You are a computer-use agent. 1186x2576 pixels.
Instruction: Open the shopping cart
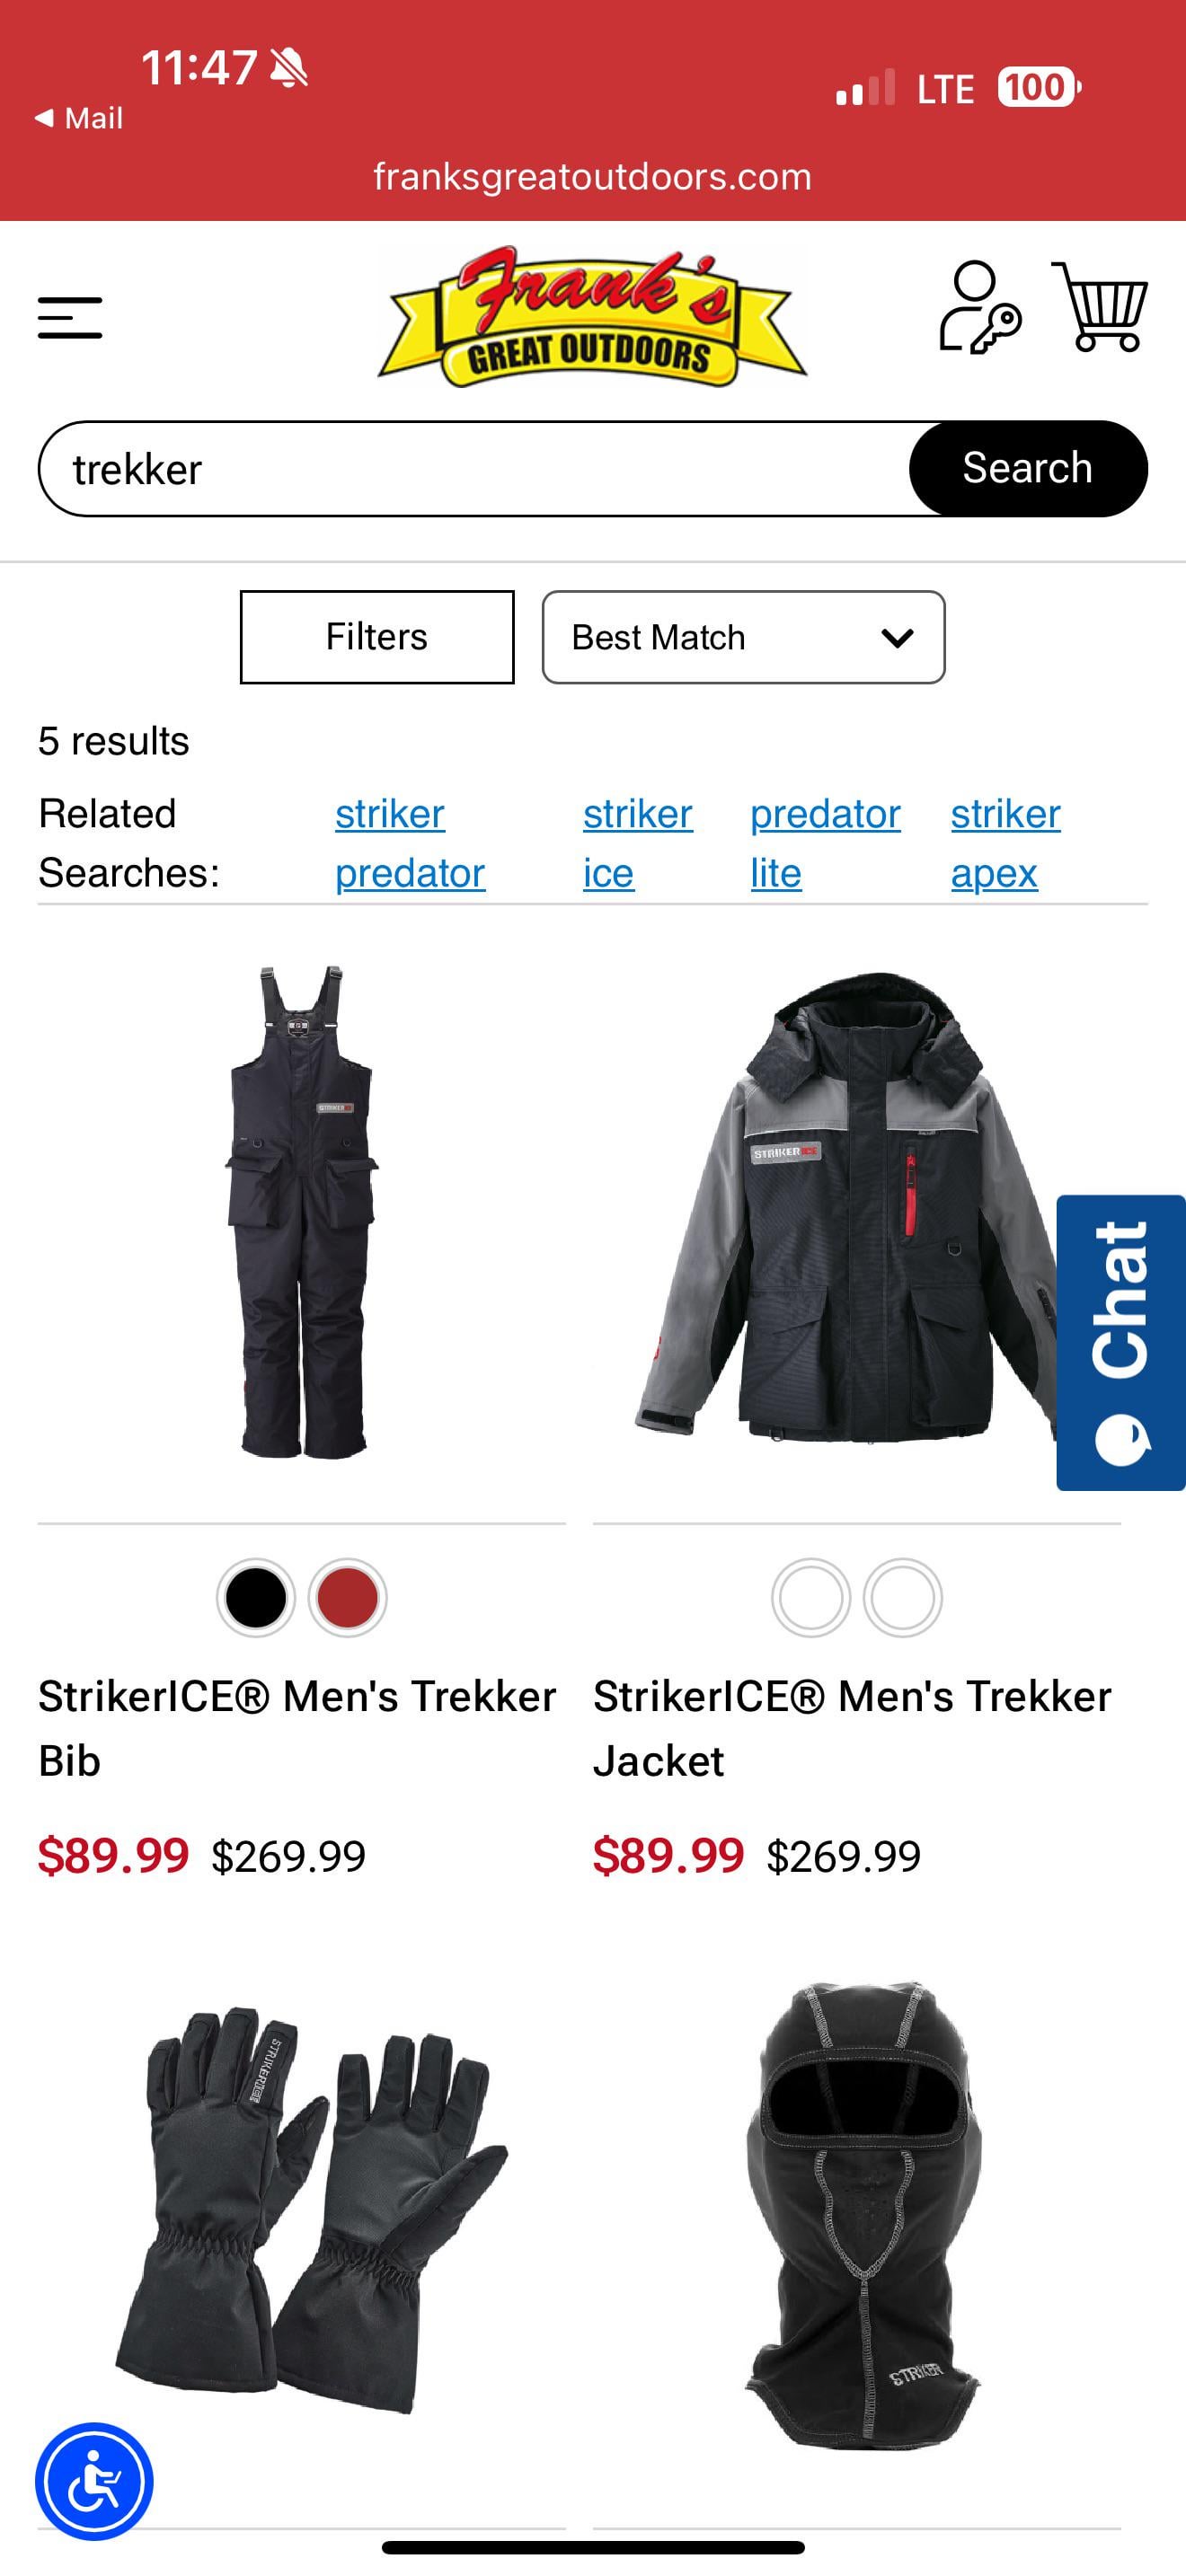(1100, 307)
